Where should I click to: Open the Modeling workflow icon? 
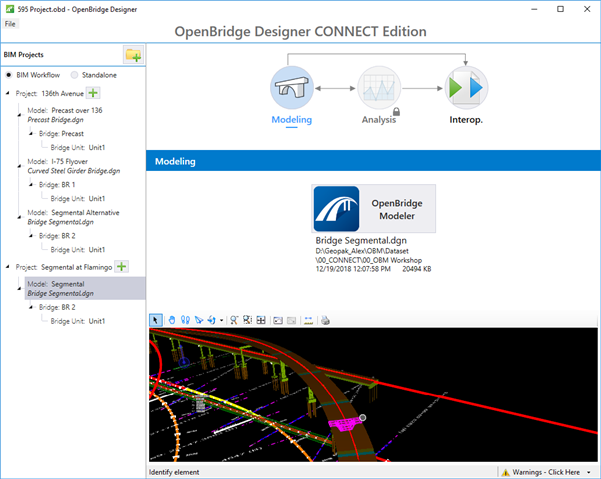[292, 88]
